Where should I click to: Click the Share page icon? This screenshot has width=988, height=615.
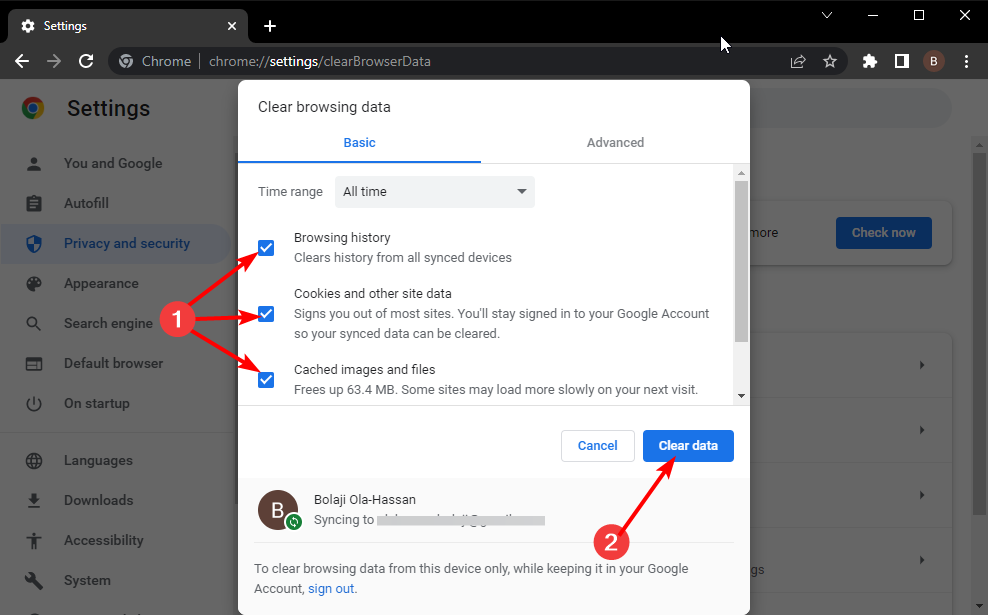(798, 61)
